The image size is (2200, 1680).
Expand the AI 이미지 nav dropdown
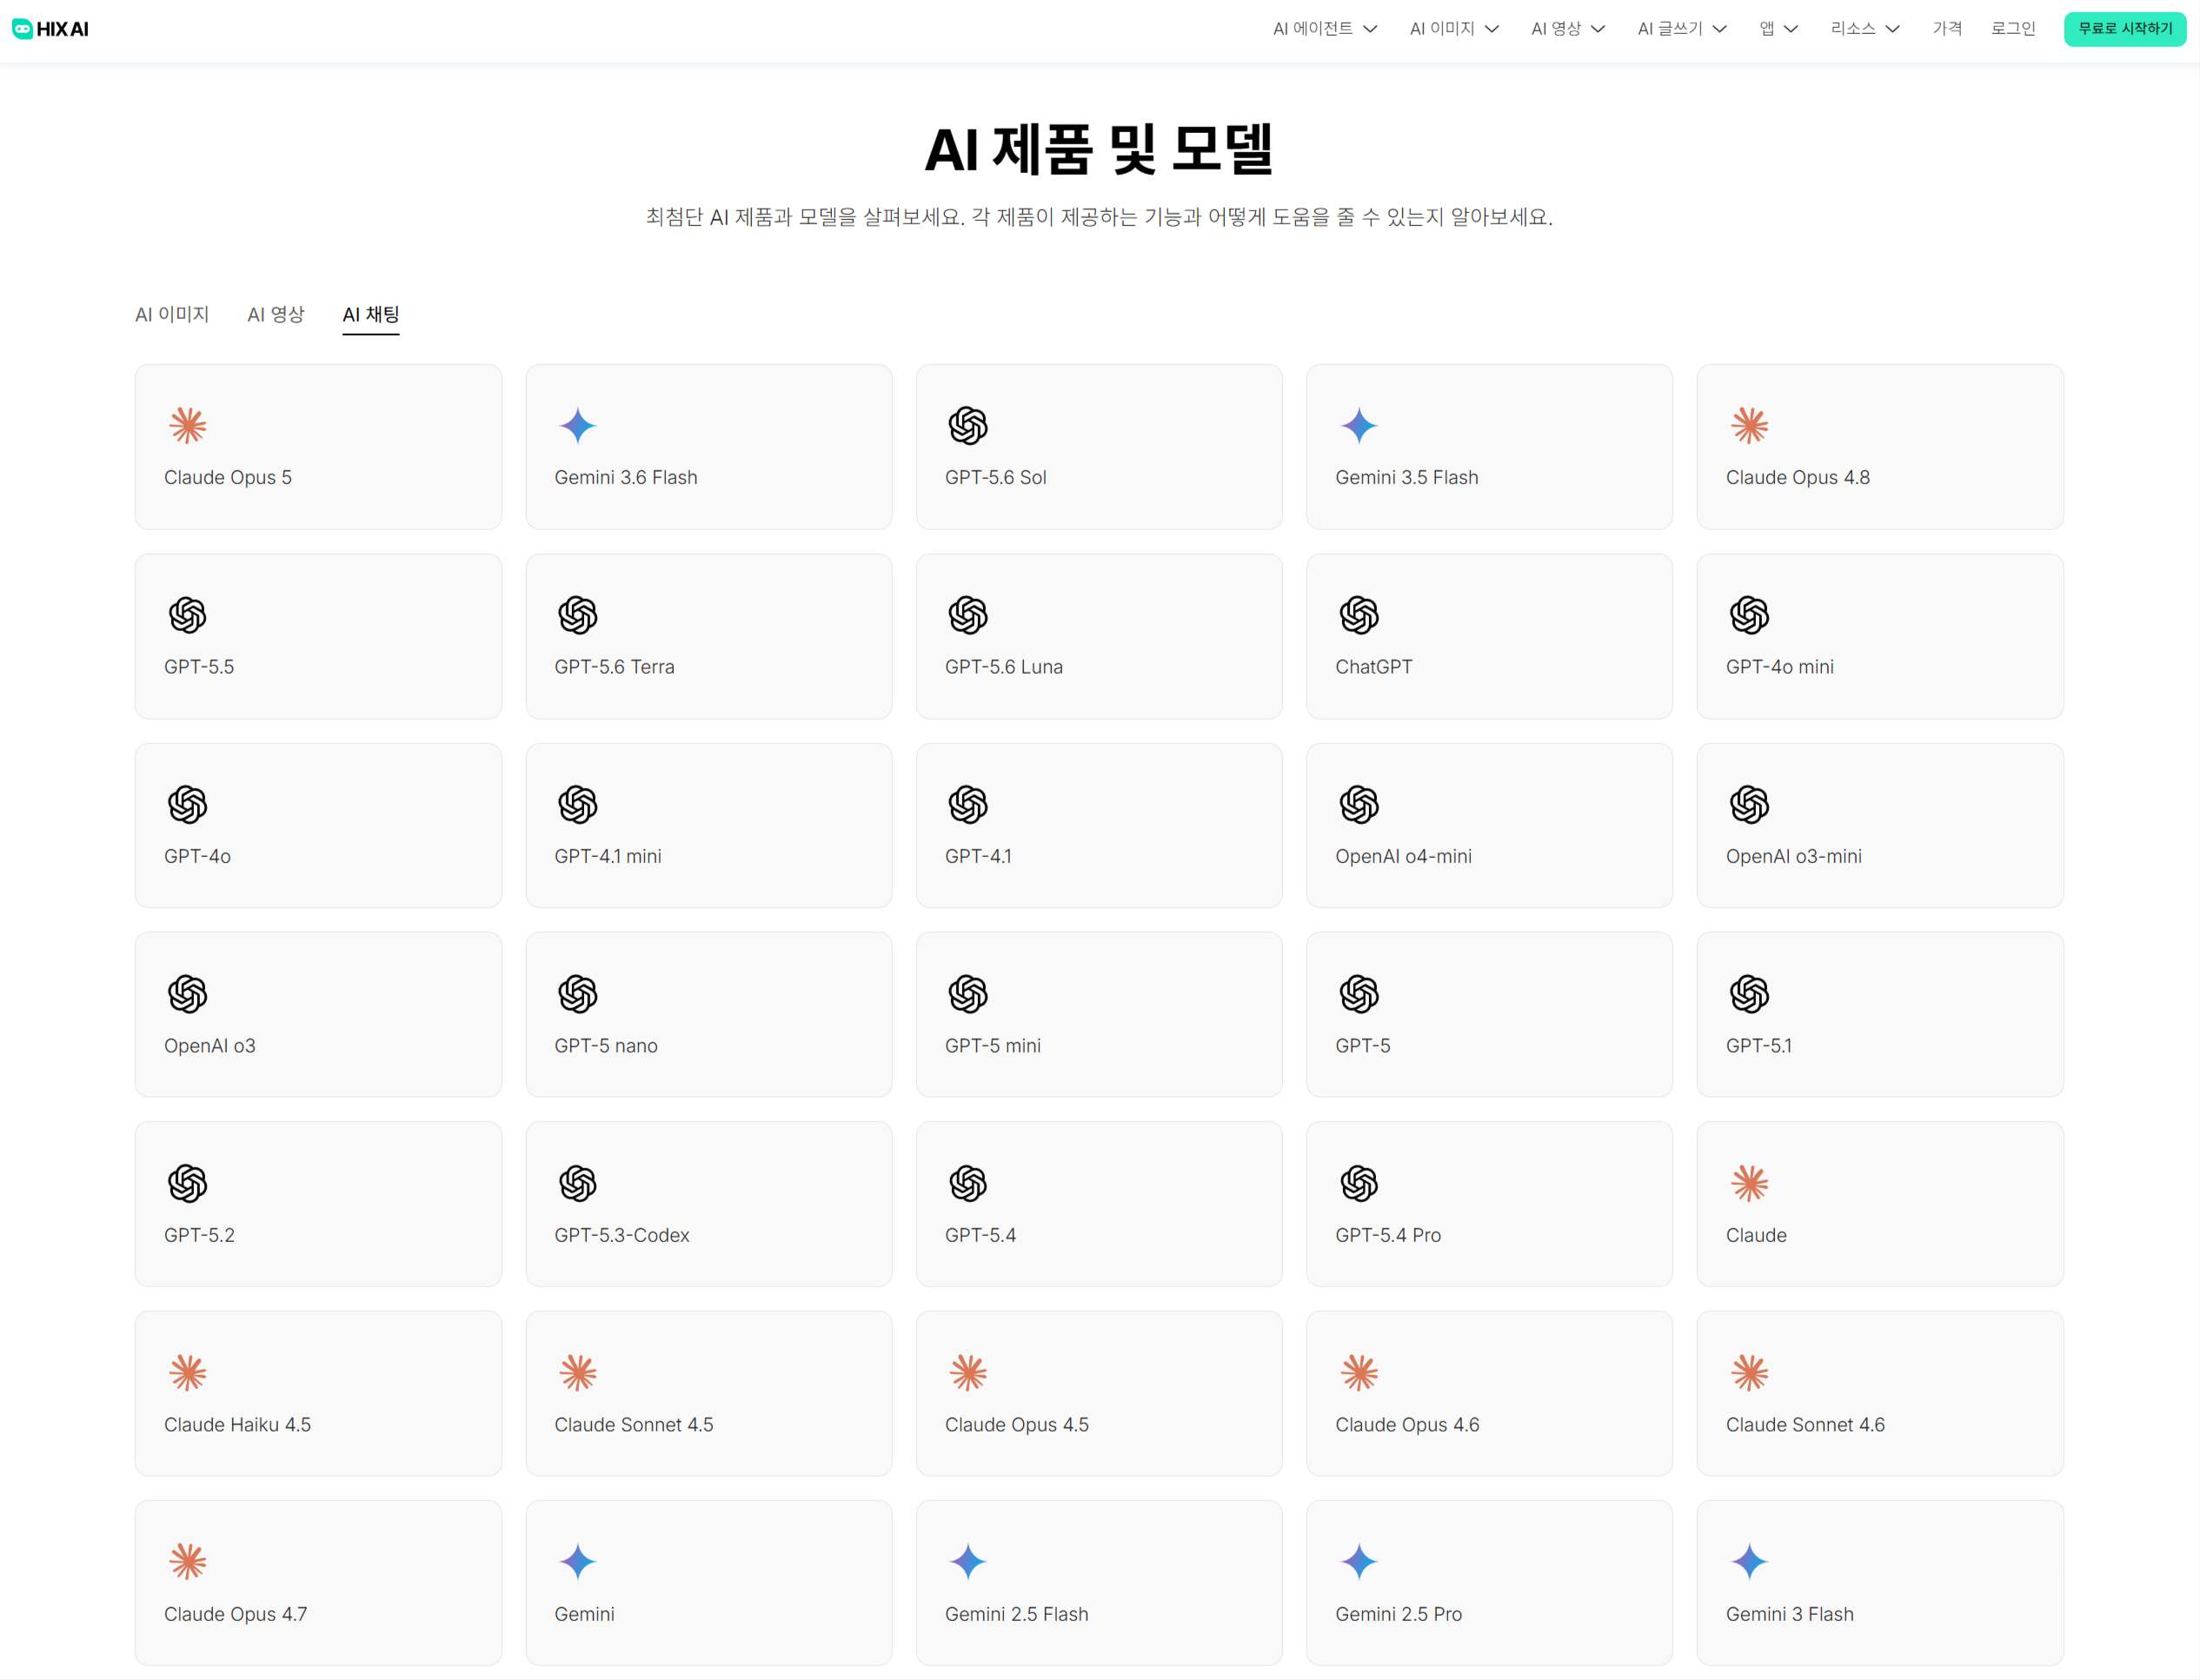pos(1453,29)
